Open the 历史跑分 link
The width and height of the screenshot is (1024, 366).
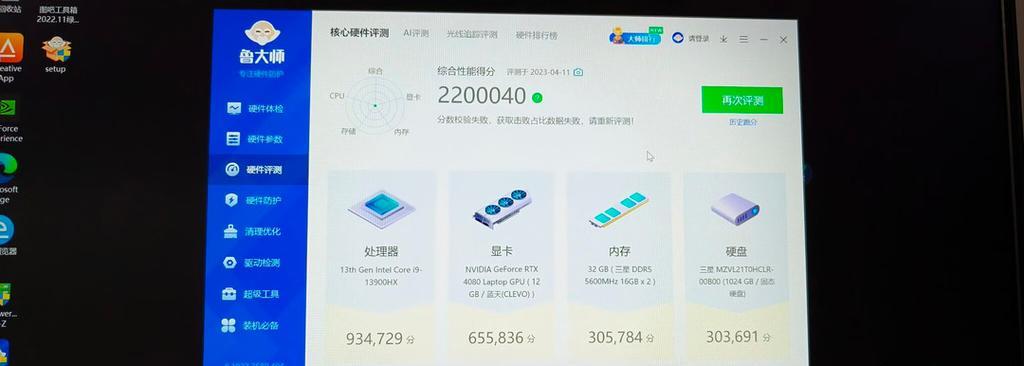click(x=743, y=122)
